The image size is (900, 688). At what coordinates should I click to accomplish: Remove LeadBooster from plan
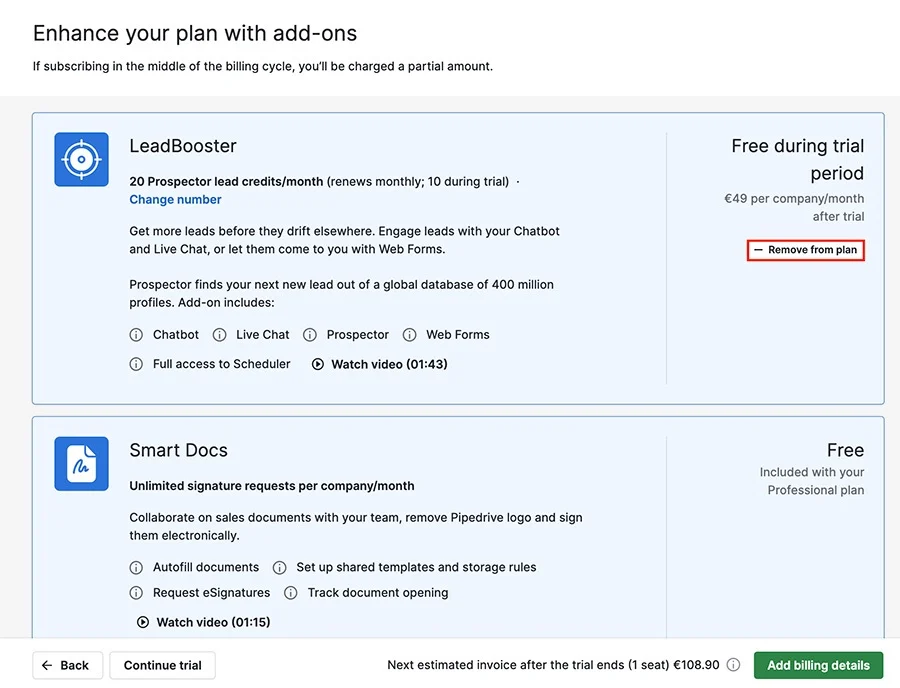[805, 250]
